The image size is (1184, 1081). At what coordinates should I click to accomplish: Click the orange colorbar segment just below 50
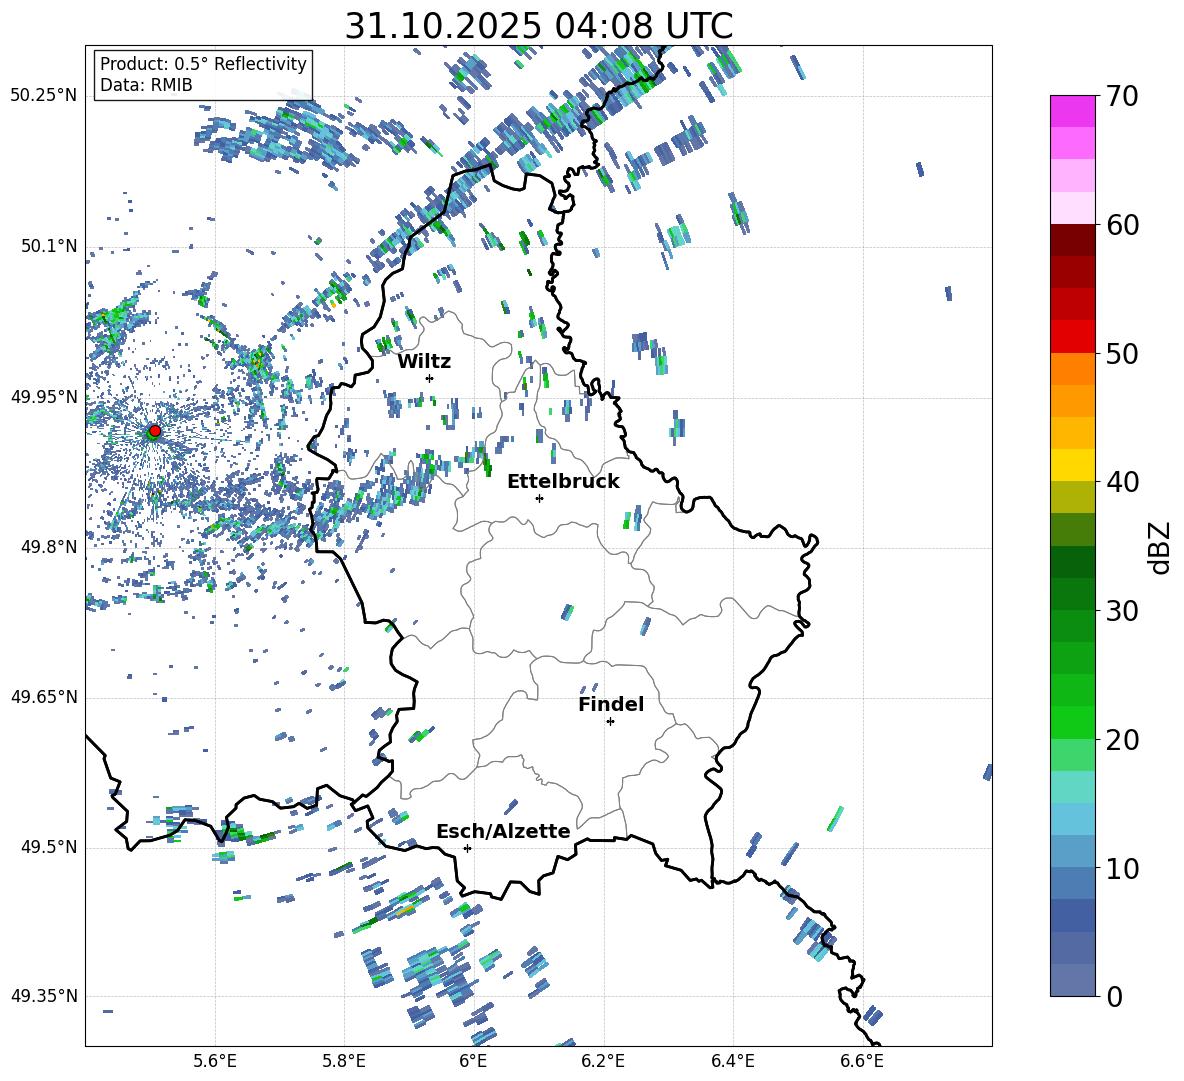coord(1072,369)
